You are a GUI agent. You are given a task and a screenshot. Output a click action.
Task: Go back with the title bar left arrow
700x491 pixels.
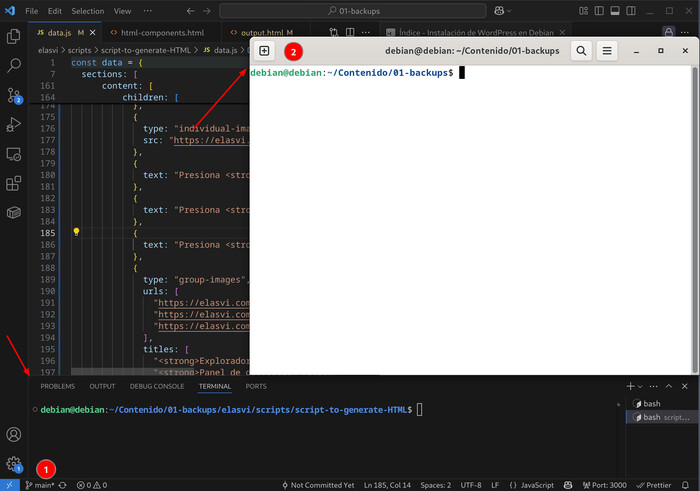191,11
